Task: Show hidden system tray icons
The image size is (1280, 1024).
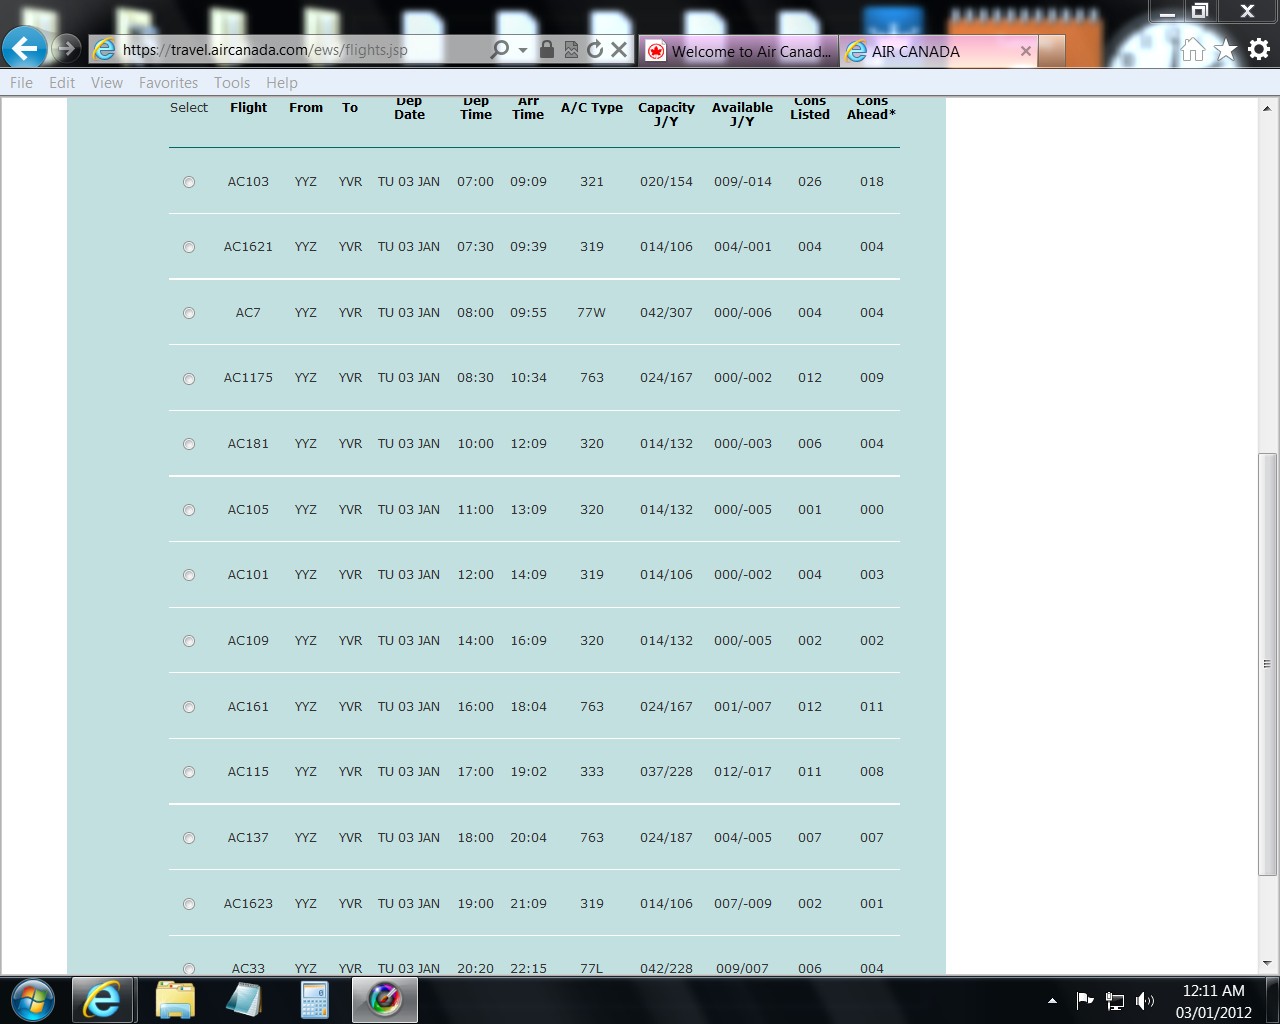Action: tap(1052, 1000)
